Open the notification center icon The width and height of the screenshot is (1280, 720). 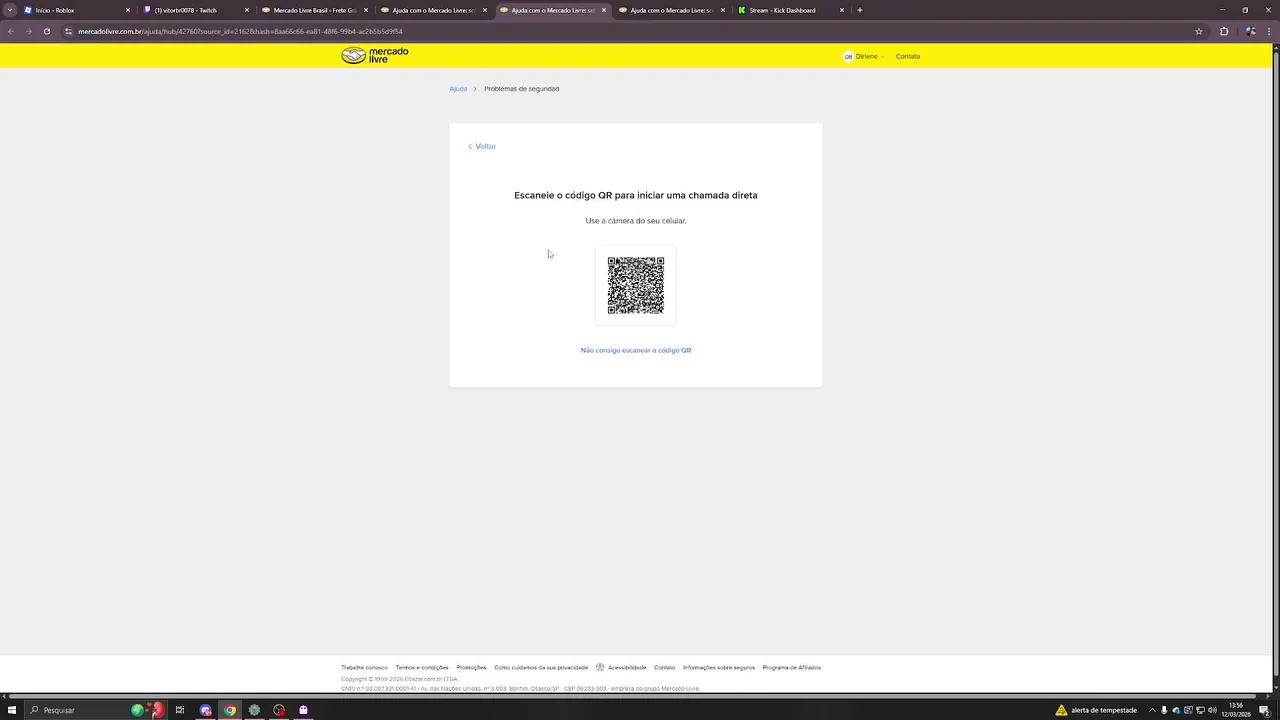coord(1264,710)
